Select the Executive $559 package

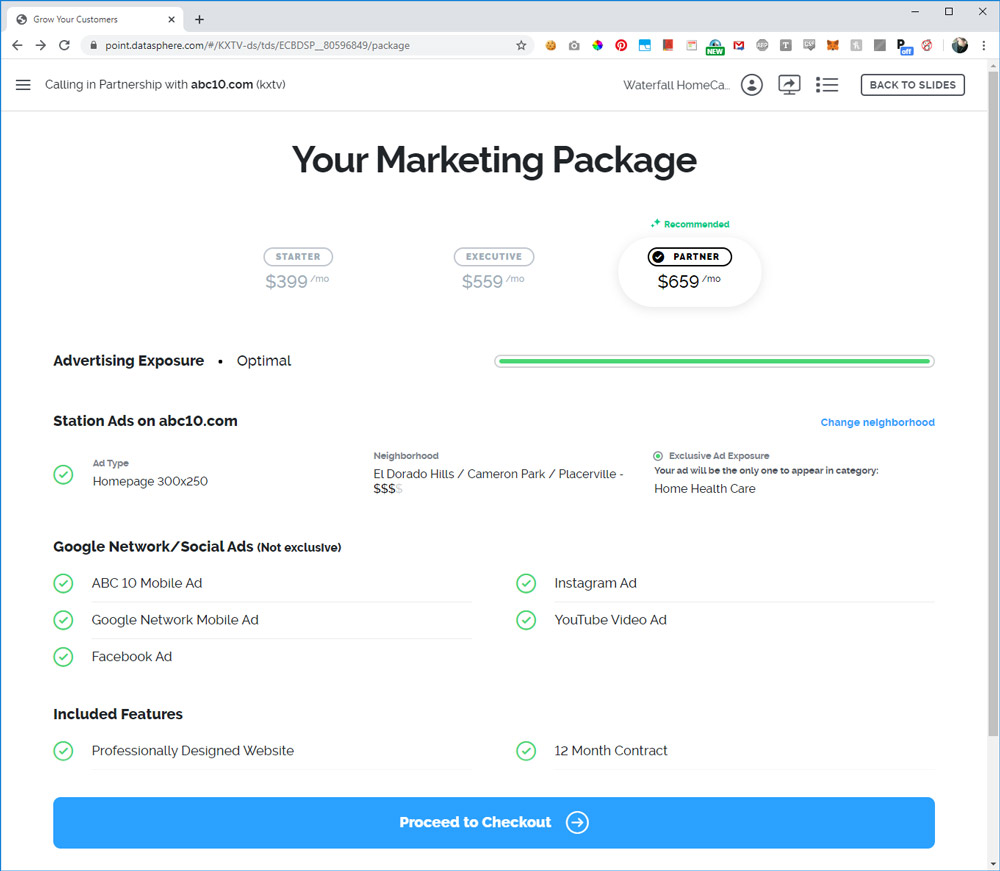point(494,270)
